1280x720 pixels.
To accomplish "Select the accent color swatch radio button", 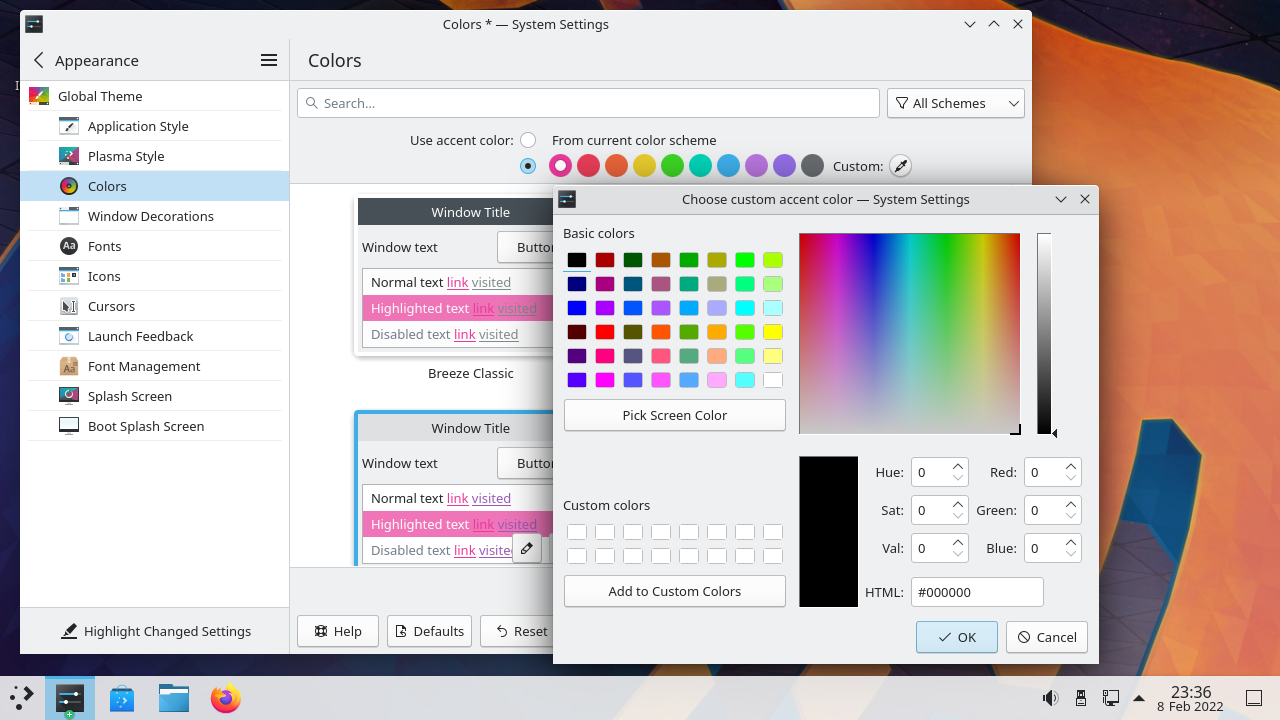I will click(x=528, y=166).
